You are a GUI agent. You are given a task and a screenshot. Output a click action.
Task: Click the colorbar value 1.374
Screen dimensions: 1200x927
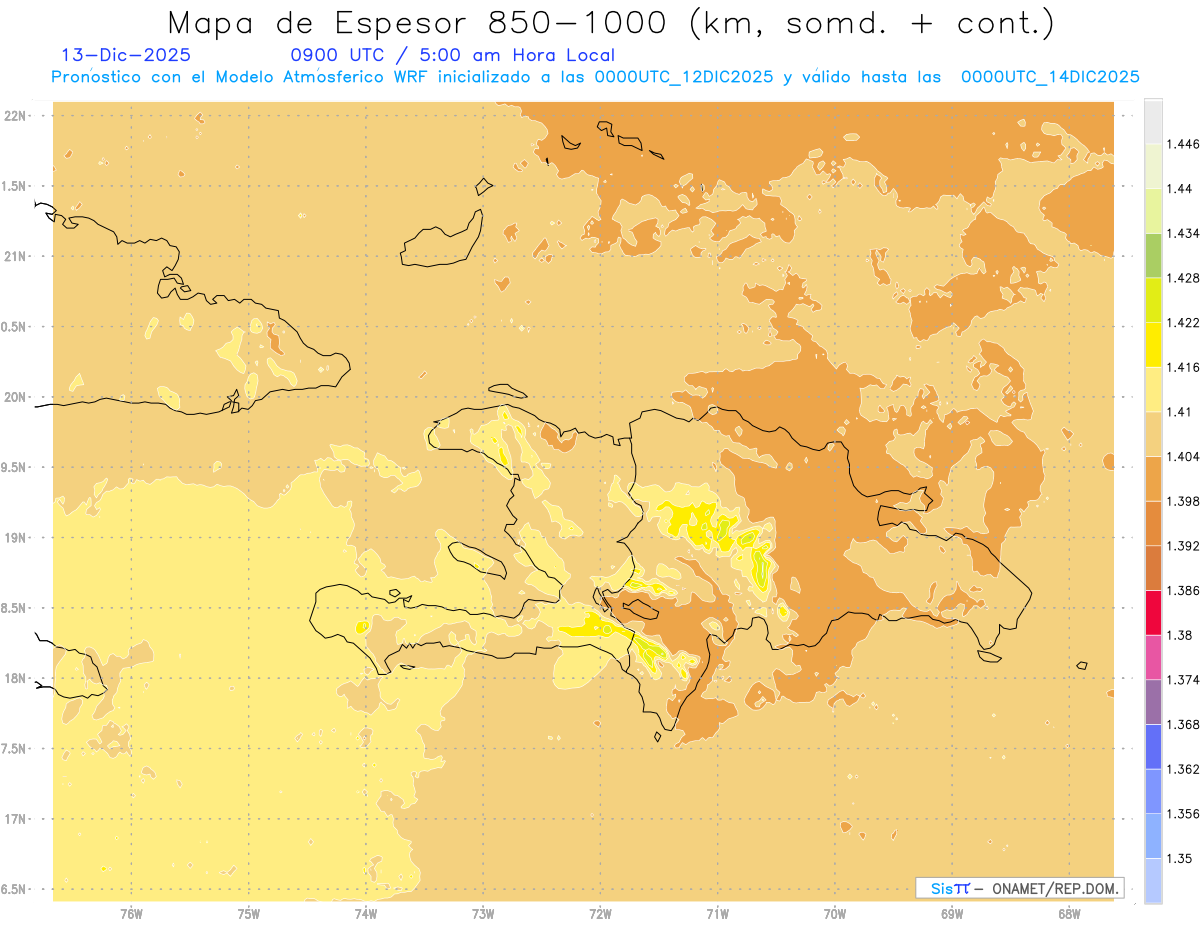(x=1184, y=680)
